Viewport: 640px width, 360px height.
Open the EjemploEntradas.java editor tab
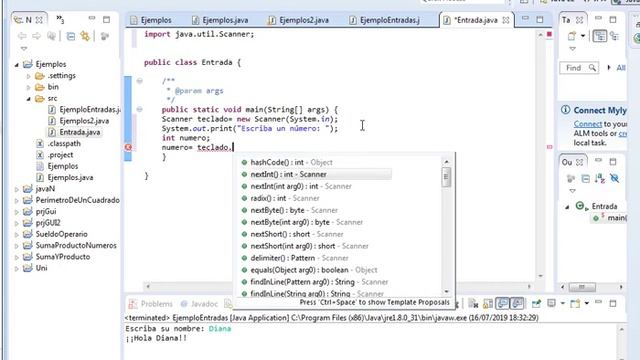pos(385,20)
